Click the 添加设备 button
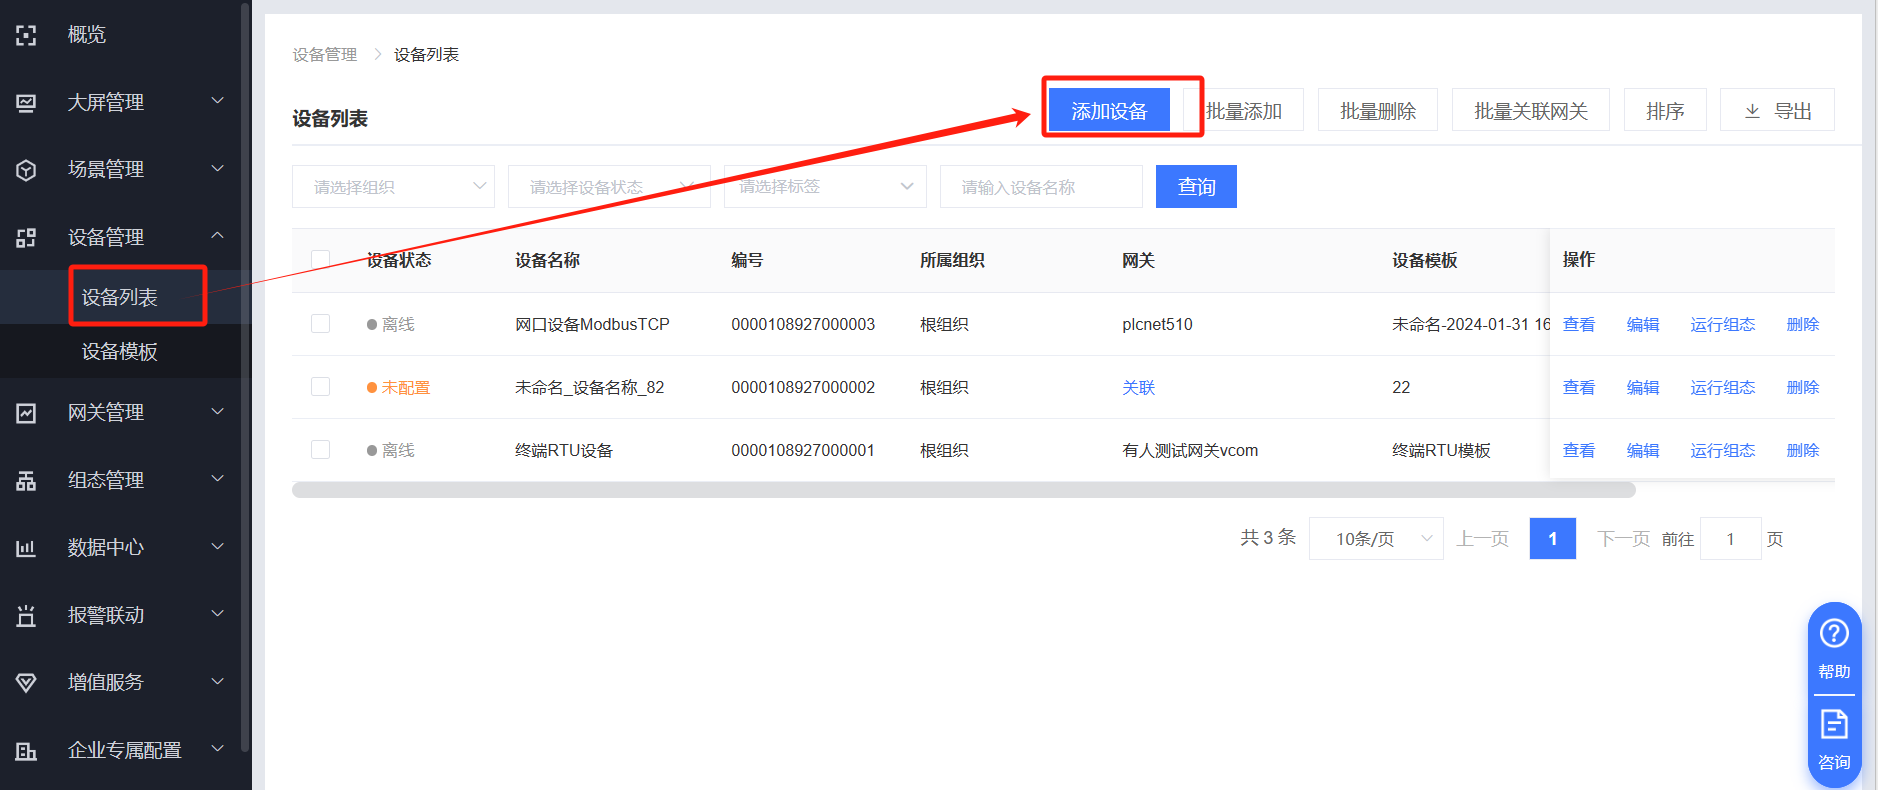This screenshot has width=1878, height=790. click(1109, 111)
